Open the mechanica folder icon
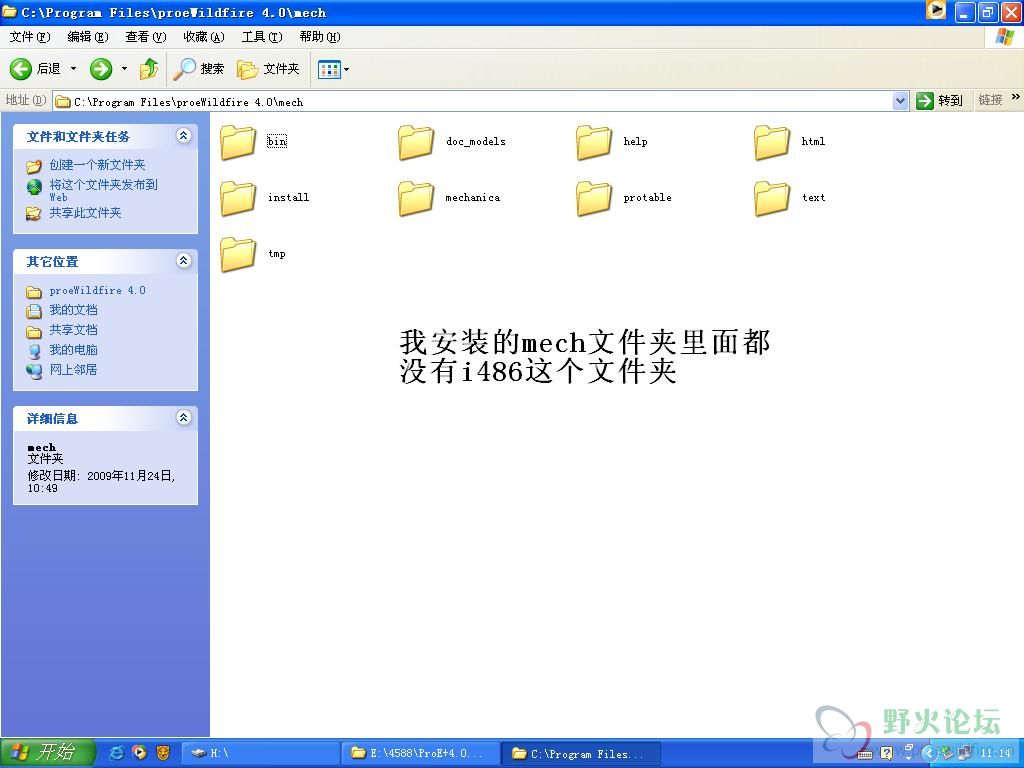Screen dimensions: 1024x768 pyautogui.click(x=416, y=198)
